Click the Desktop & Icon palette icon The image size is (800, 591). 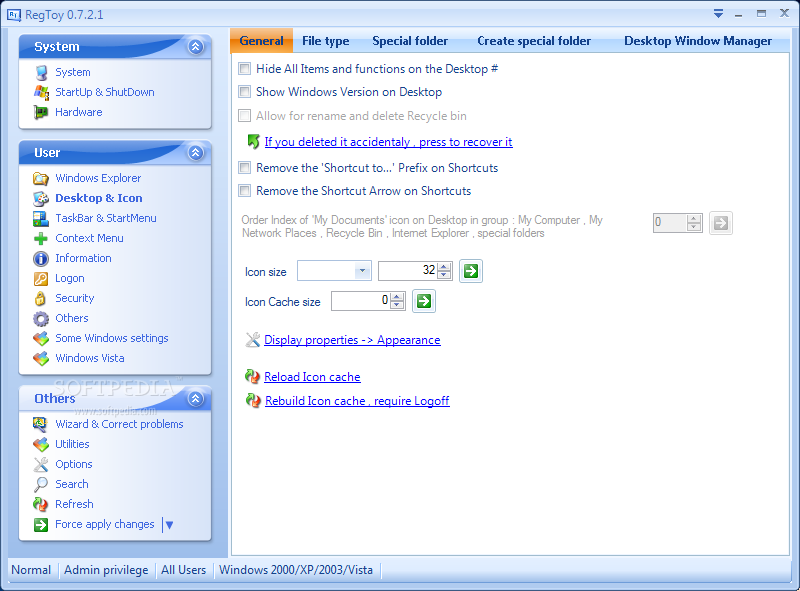(x=41, y=199)
